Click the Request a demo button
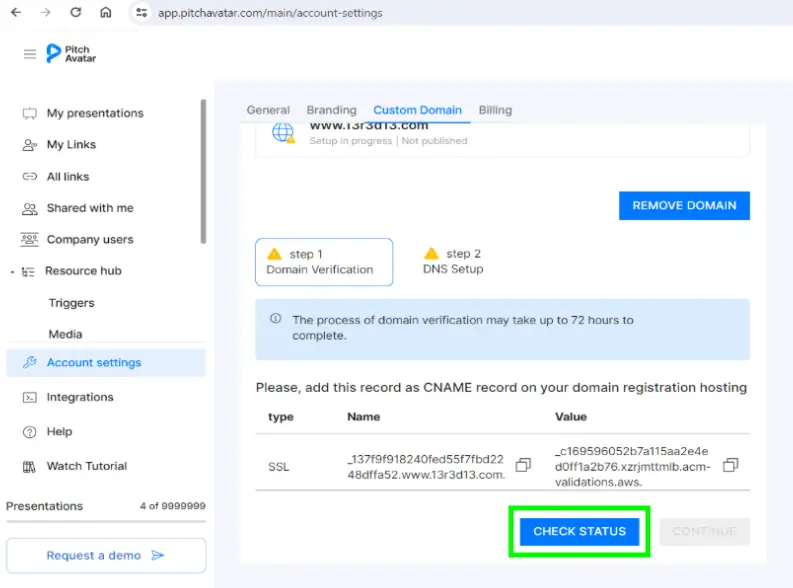Image resolution: width=793 pixels, height=588 pixels. 106,555
